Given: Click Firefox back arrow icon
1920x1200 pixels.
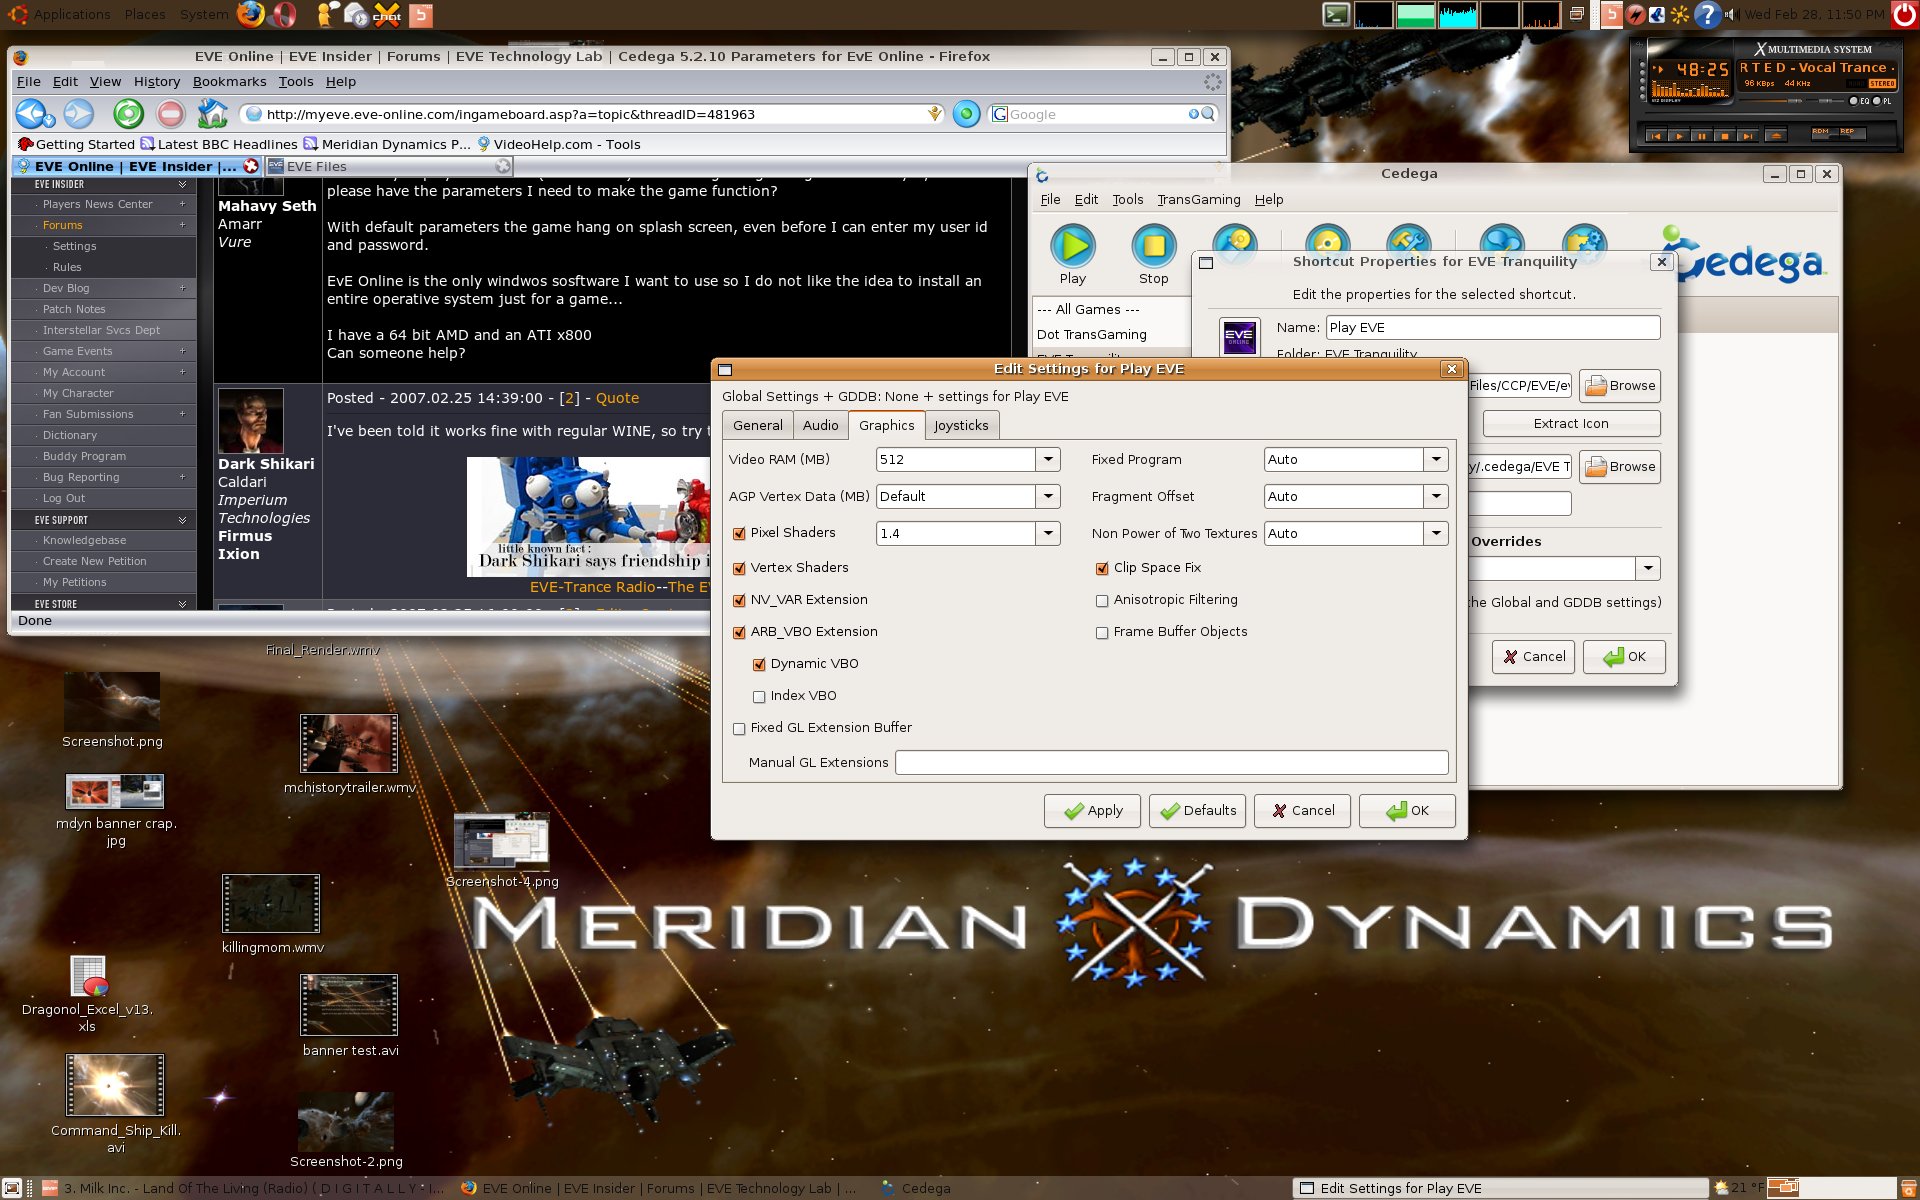Looking at the screenshot, I should pos(31,114).
